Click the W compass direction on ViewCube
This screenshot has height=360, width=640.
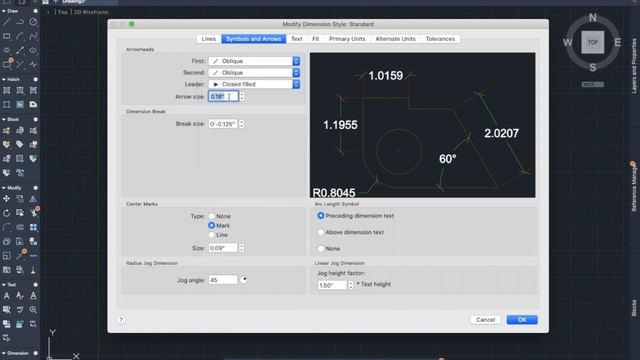click(x=568, y=42)
